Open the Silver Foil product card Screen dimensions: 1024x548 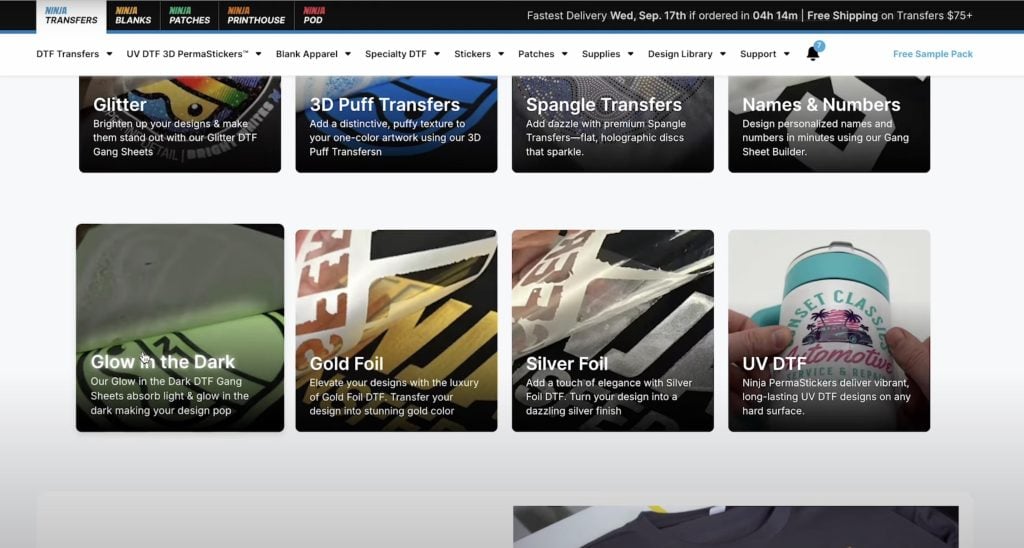(612, 331)
